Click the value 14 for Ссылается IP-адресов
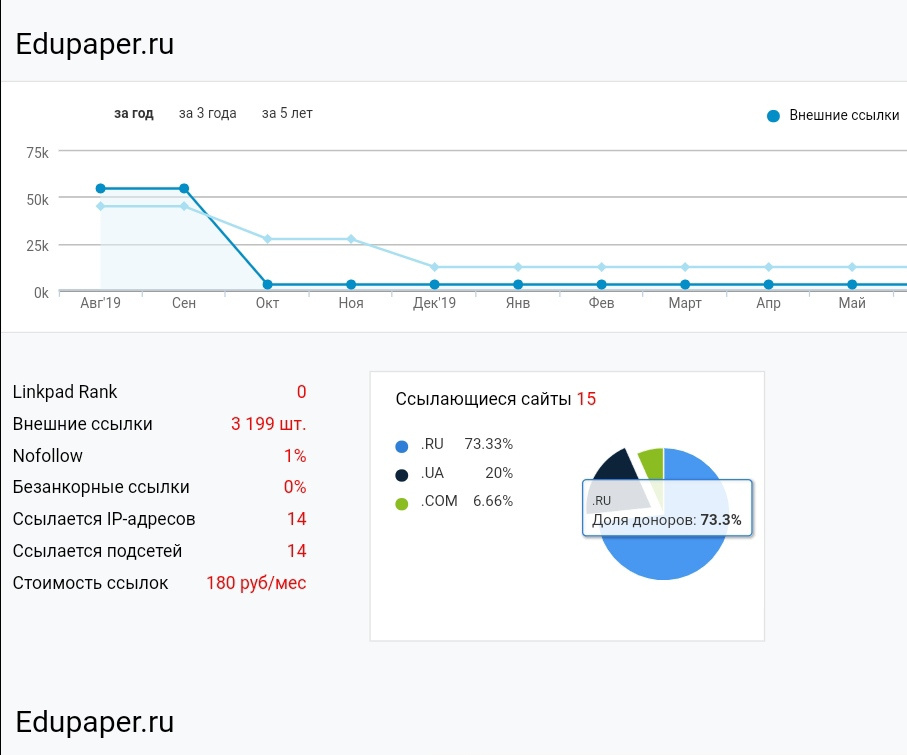This screenshot has width=907, height=755. (297, 519)
